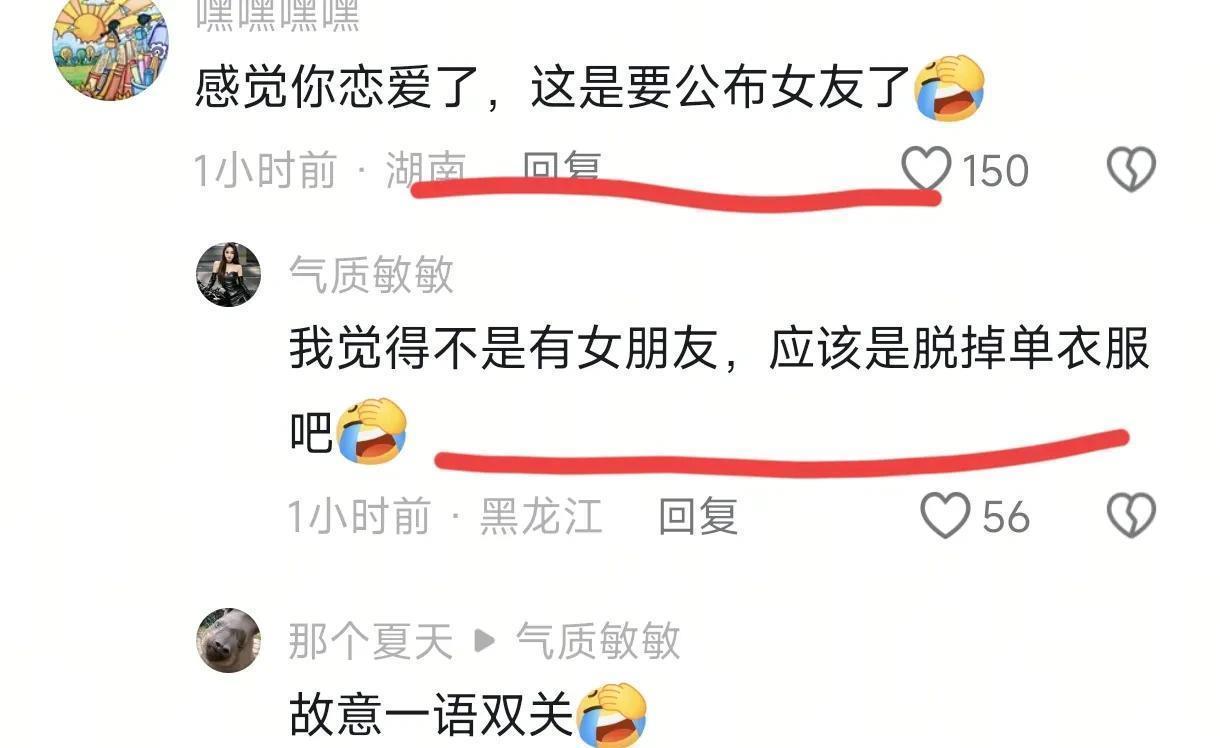Screen dimensions: 1220x748
Task: Open 那个夏天's animal avatar
Action: coord(228,640)
